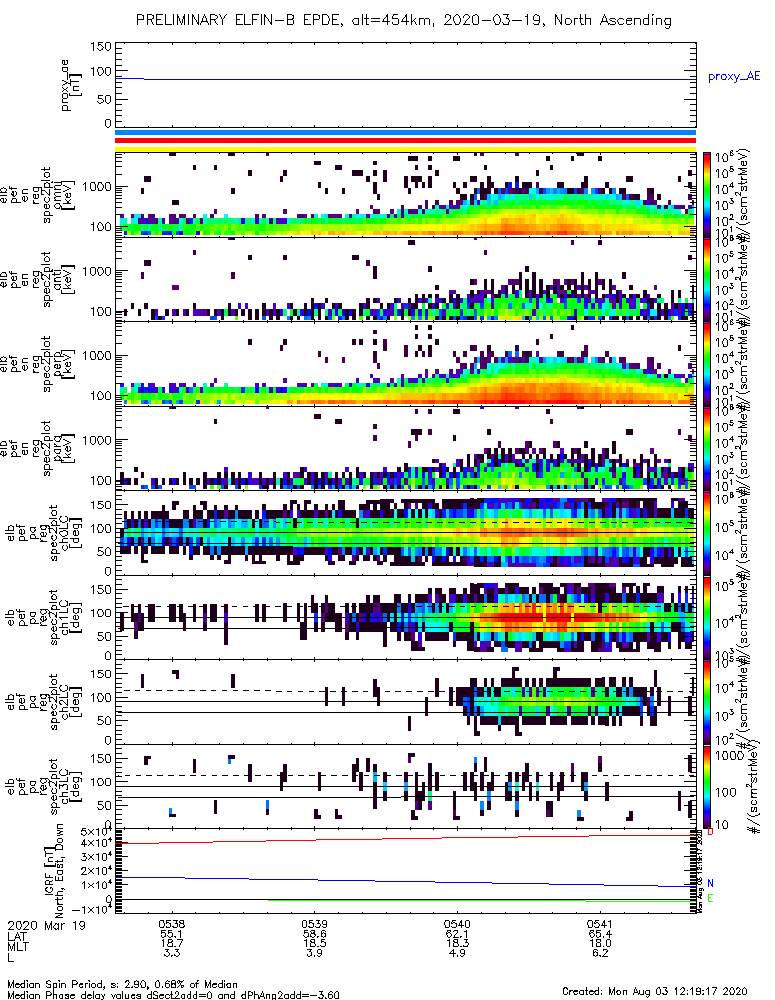The image size is (775, 1000).
Task: Pick the blue horizontal status bar
Action: 405,133
